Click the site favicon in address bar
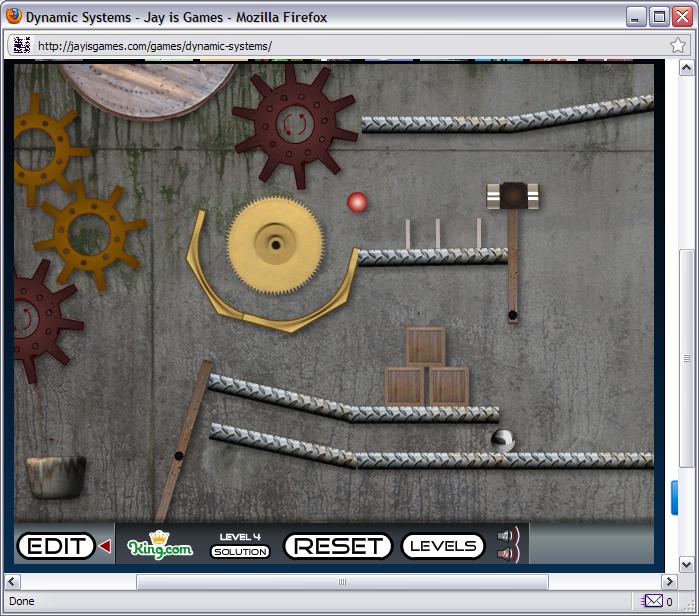Screen dimensions: 699x616 [22, 45]
